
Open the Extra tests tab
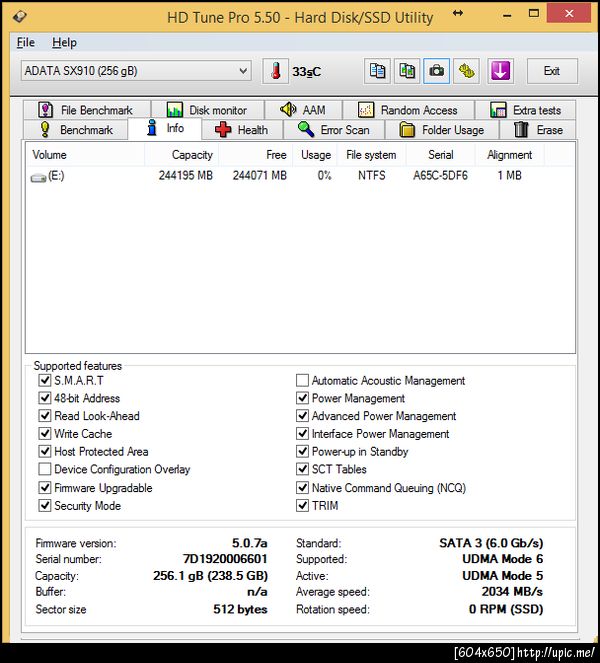tap(526, 110)
